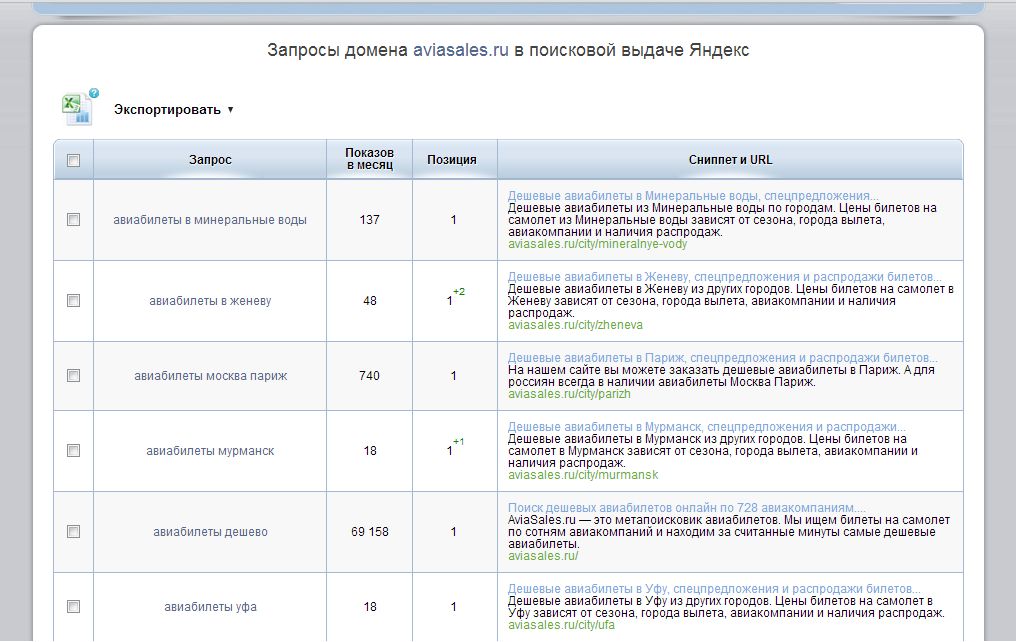Tick the checkbox for авиабилеты дешево
1016x642 pixels.
pyautogui.click(x=73, y=531)
